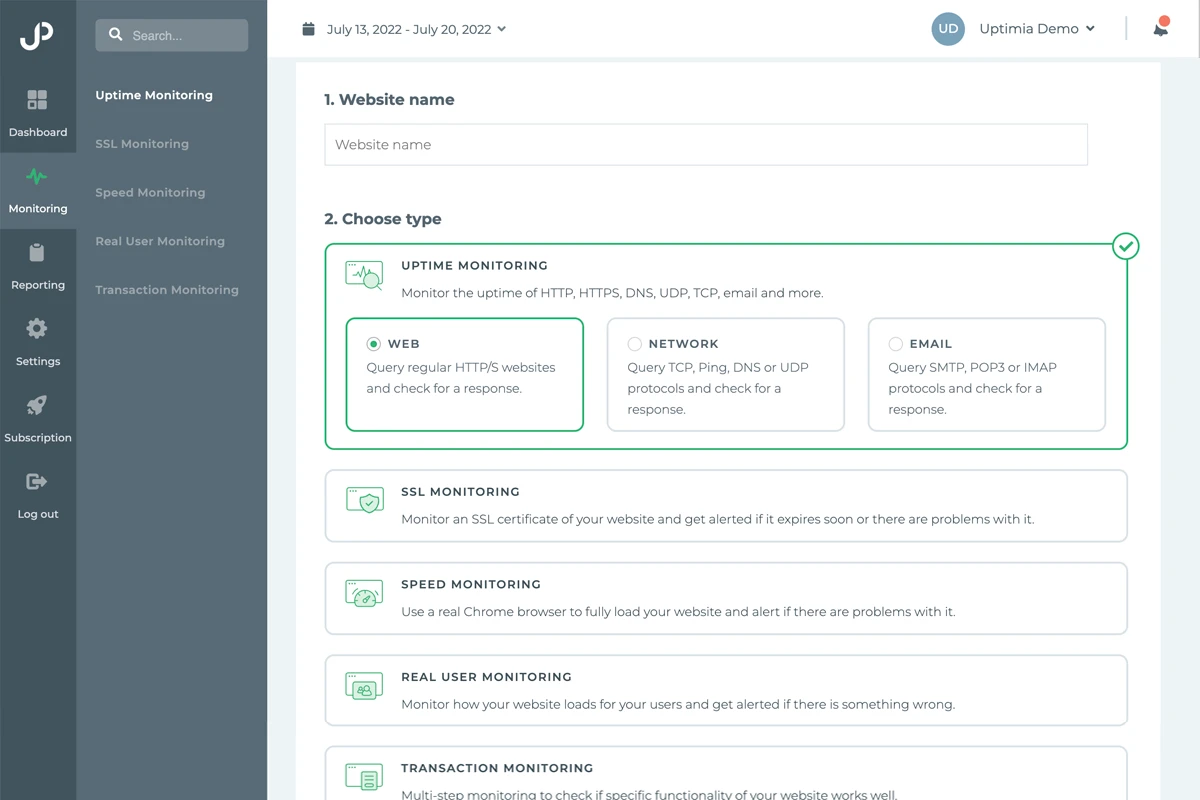Click the Real User Monitoring icon
1200x800 pixels.
[x=364, y=686]
